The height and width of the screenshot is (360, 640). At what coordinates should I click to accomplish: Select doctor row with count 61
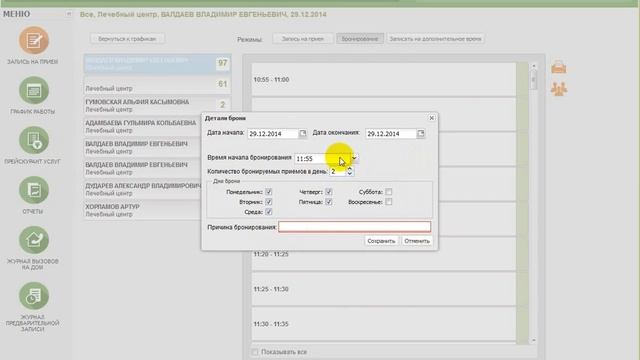coord(158,84)
